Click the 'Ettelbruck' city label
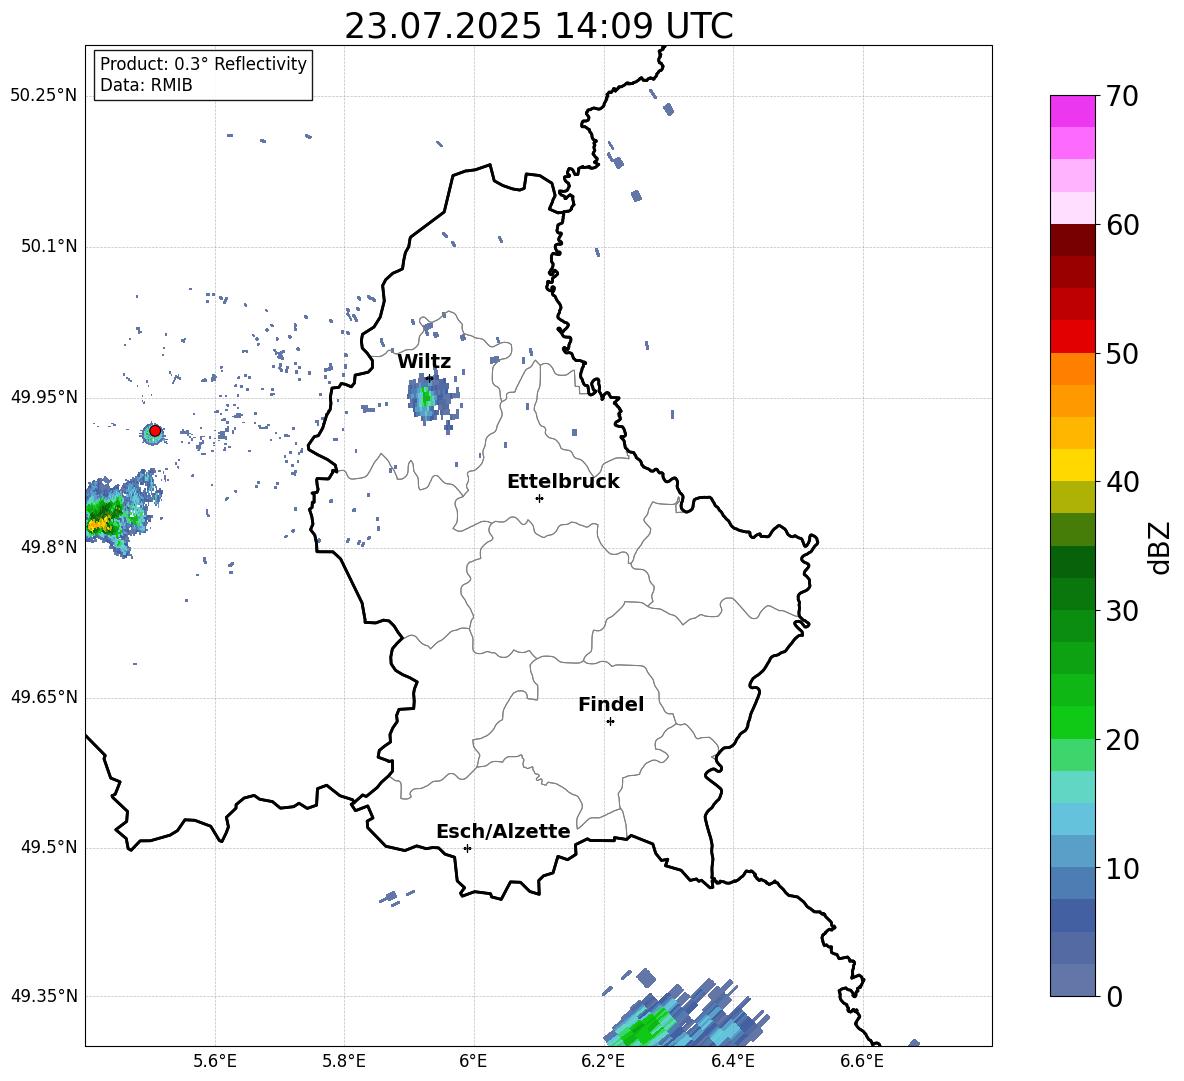The width and height of the screenshot is (1184, 1081). 563,482
